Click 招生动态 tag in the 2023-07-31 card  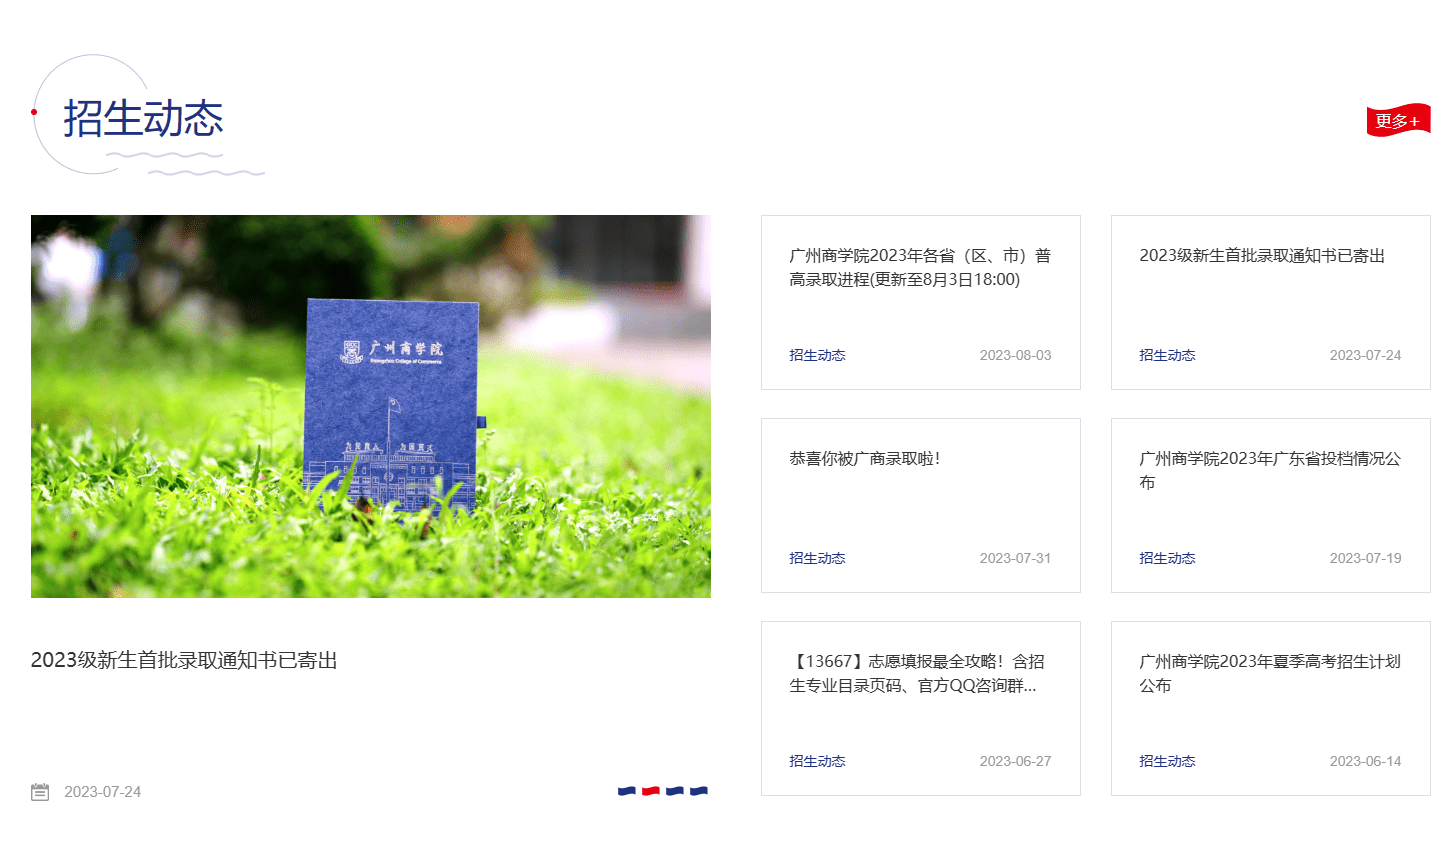(x=817, y=558)
